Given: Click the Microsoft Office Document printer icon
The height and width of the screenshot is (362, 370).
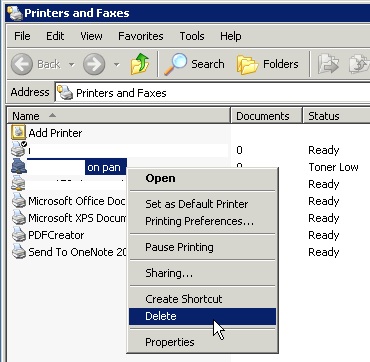Looking at the screenshot, I should coord(19,201).
